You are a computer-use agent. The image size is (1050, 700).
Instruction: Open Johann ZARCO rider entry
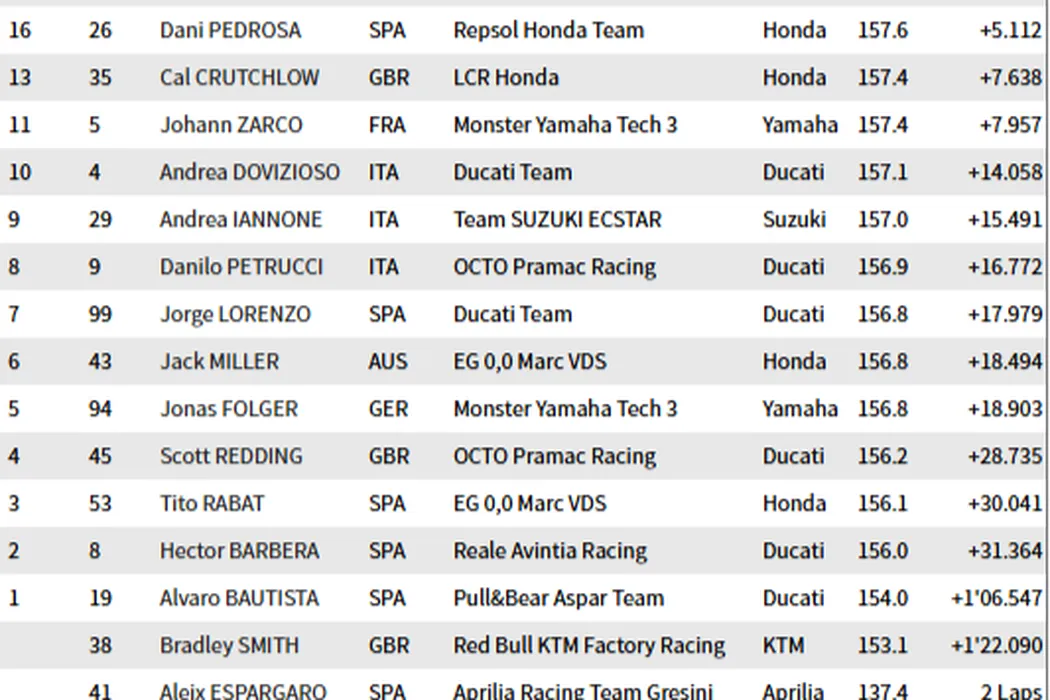pos(231,125)
